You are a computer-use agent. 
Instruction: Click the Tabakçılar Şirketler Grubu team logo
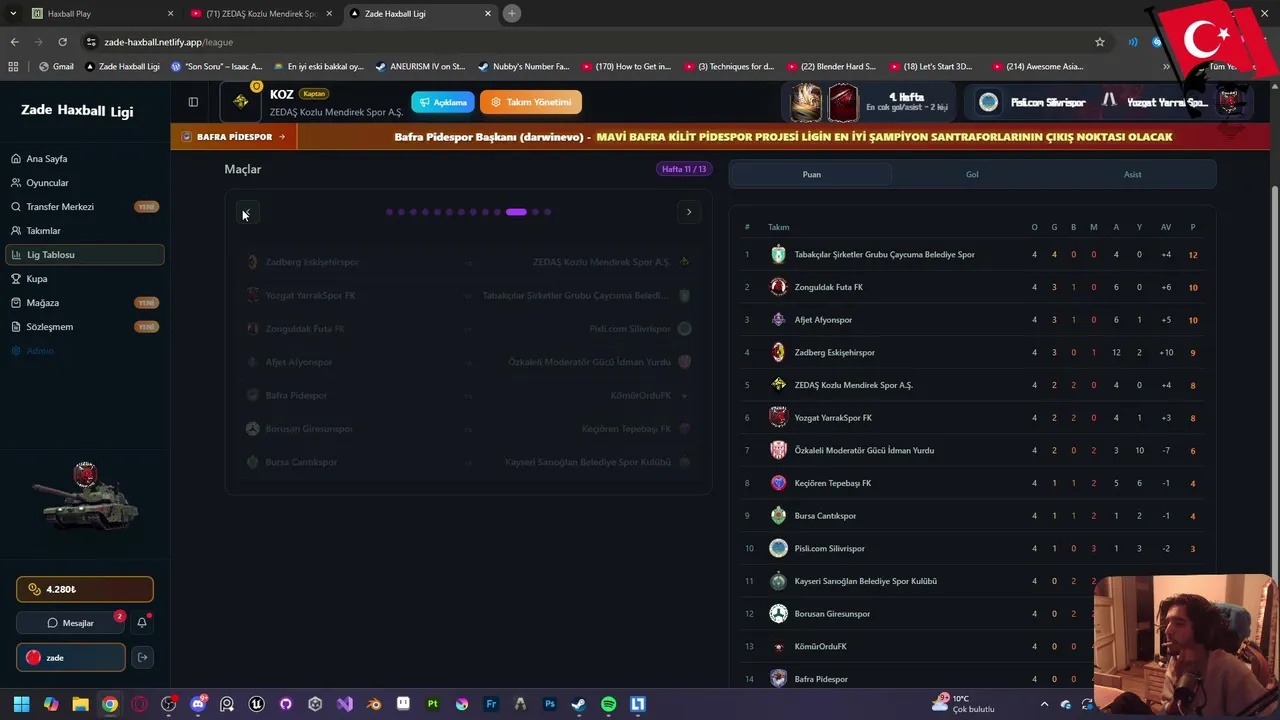pos(778,254)
